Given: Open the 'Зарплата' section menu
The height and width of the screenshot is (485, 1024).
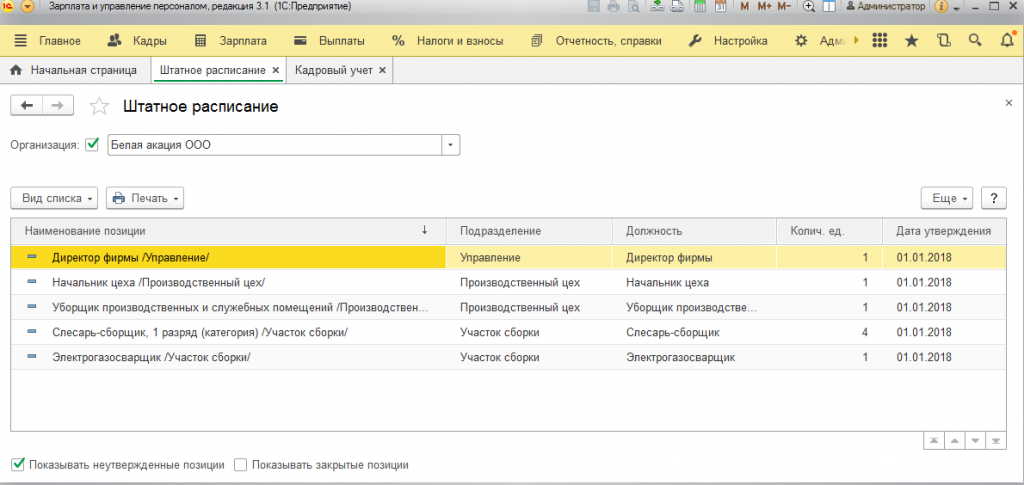Looking at the screenshot, I should (231, 41).
